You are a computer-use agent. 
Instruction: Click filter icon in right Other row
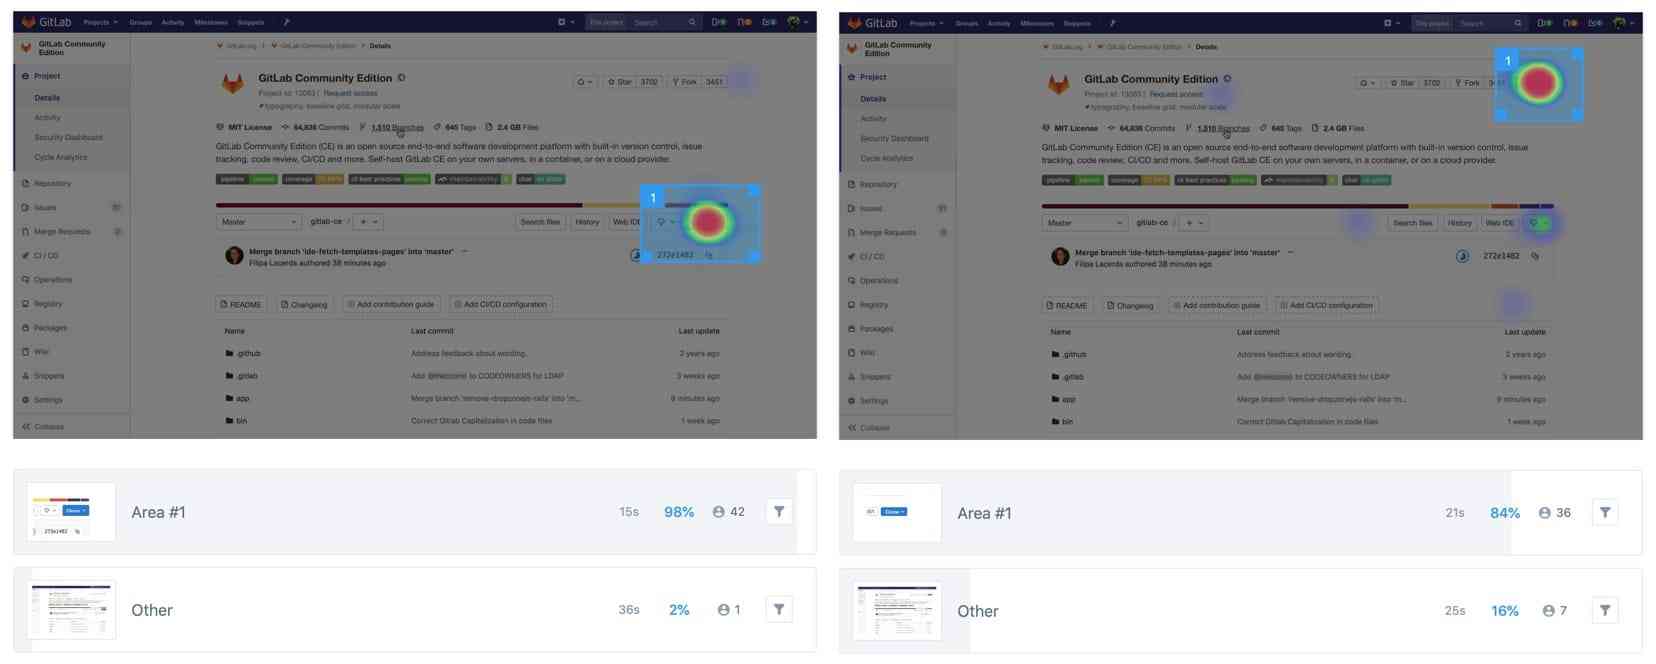1605,611
